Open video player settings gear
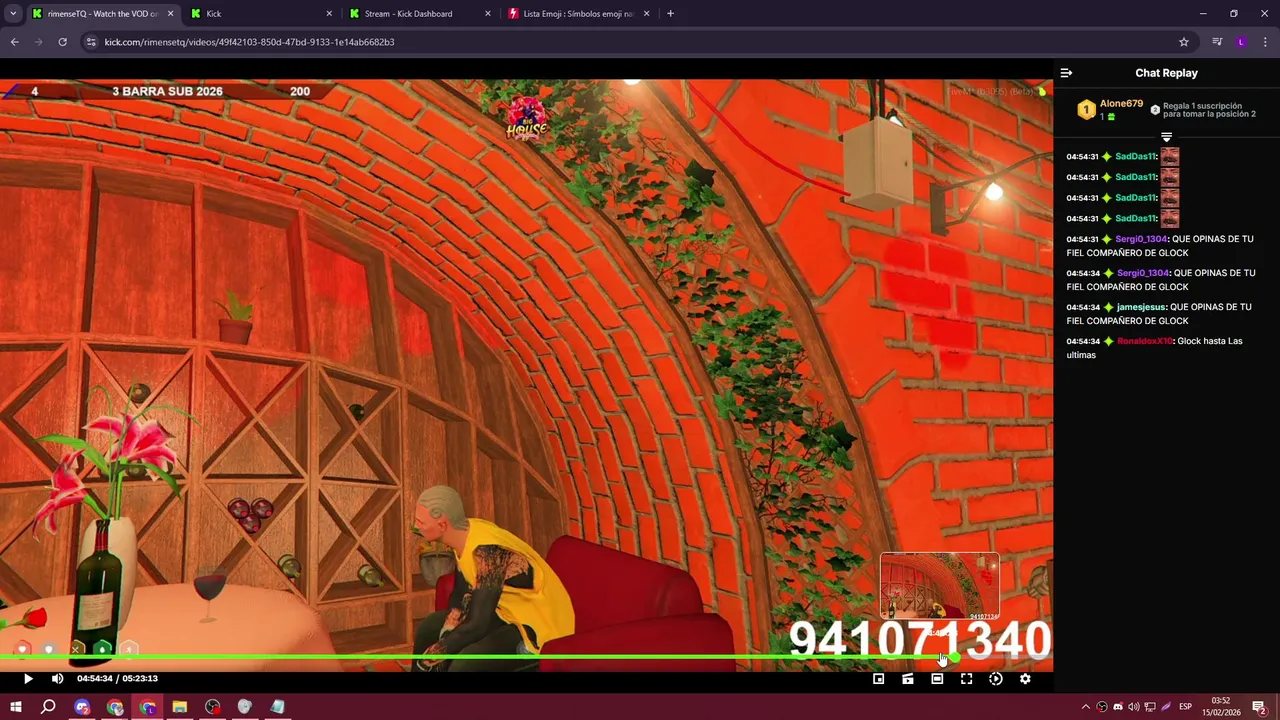This screenshot has height=720, width=1280. pos(1025,679)
